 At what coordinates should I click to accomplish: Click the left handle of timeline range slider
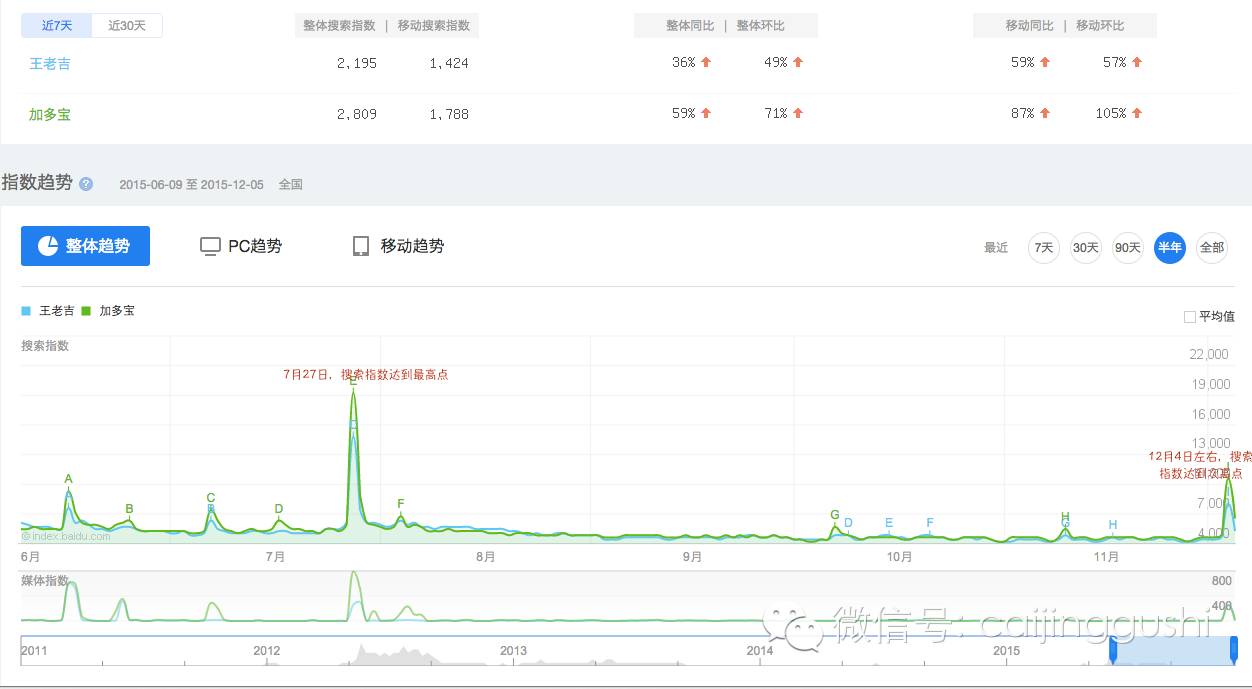[x=1113, y=651]
